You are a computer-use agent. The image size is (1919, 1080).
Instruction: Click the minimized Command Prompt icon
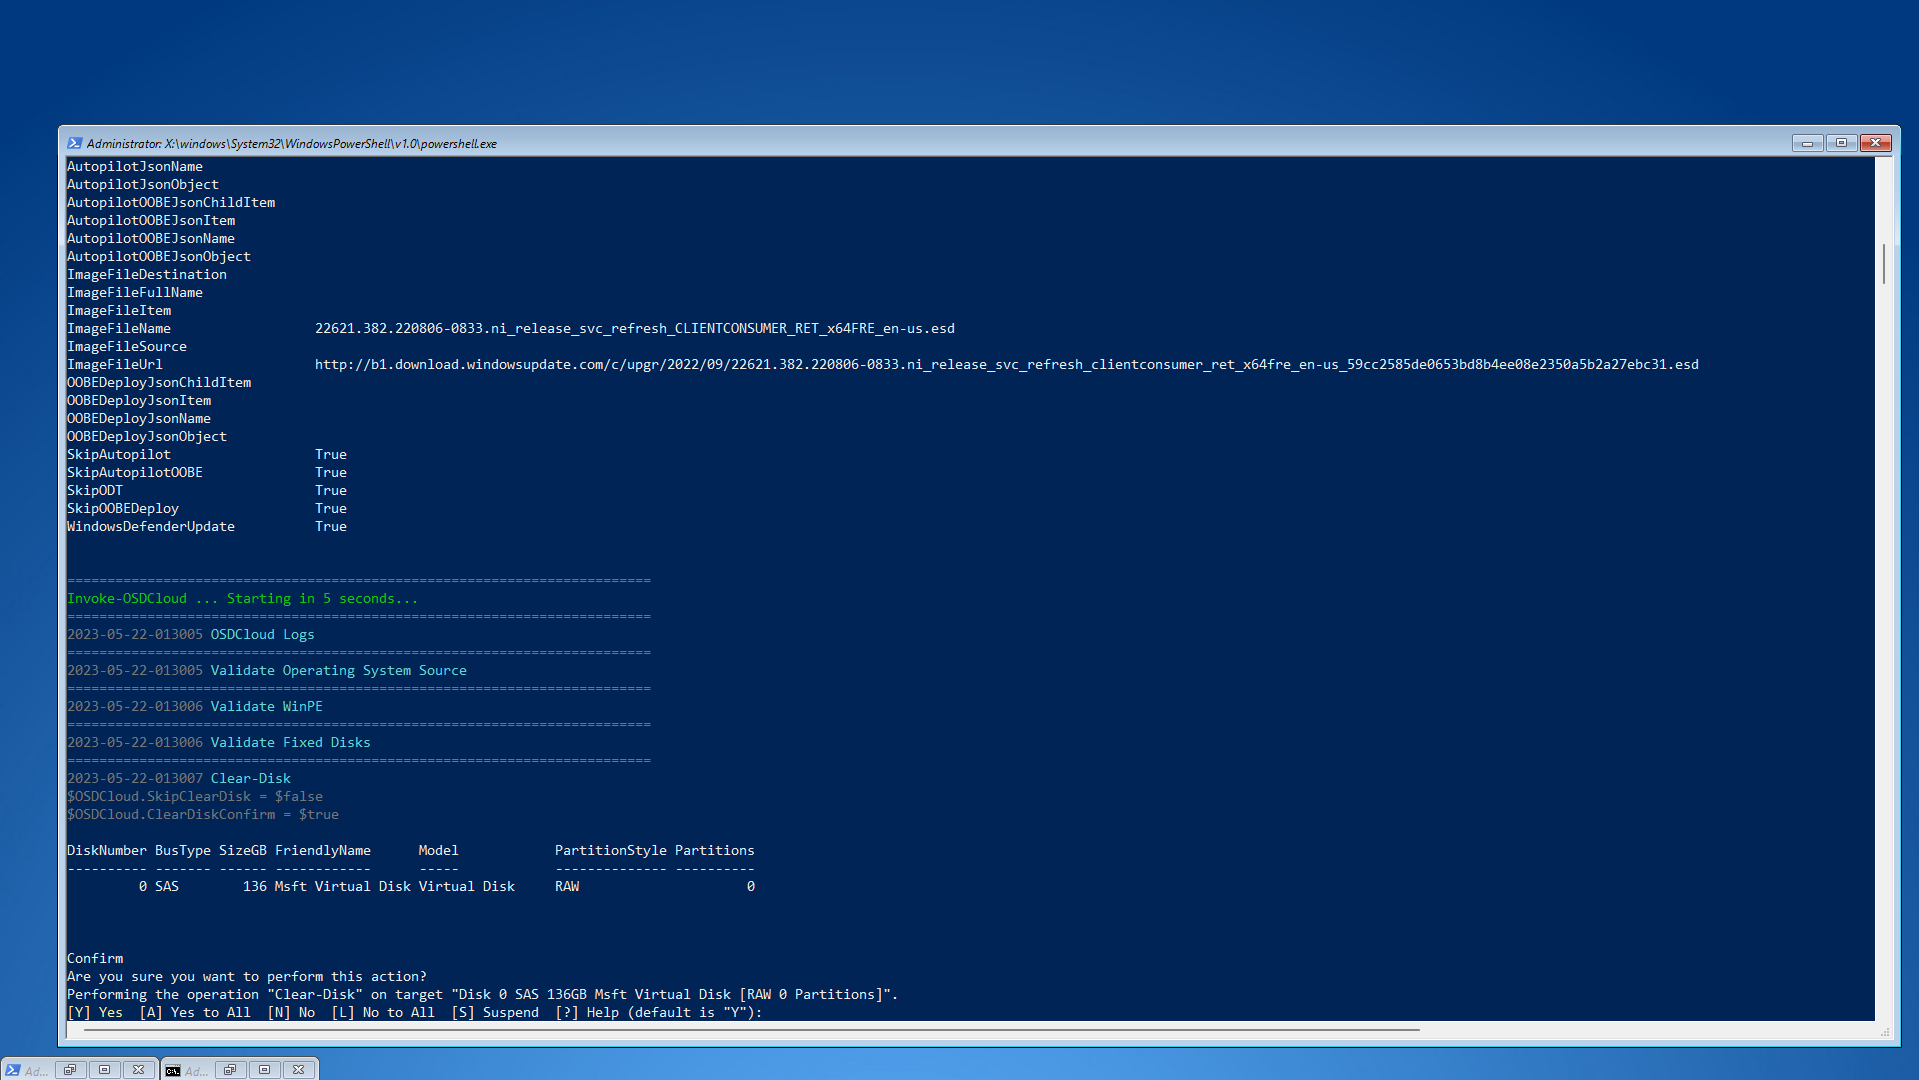[x=173, y=1070]
